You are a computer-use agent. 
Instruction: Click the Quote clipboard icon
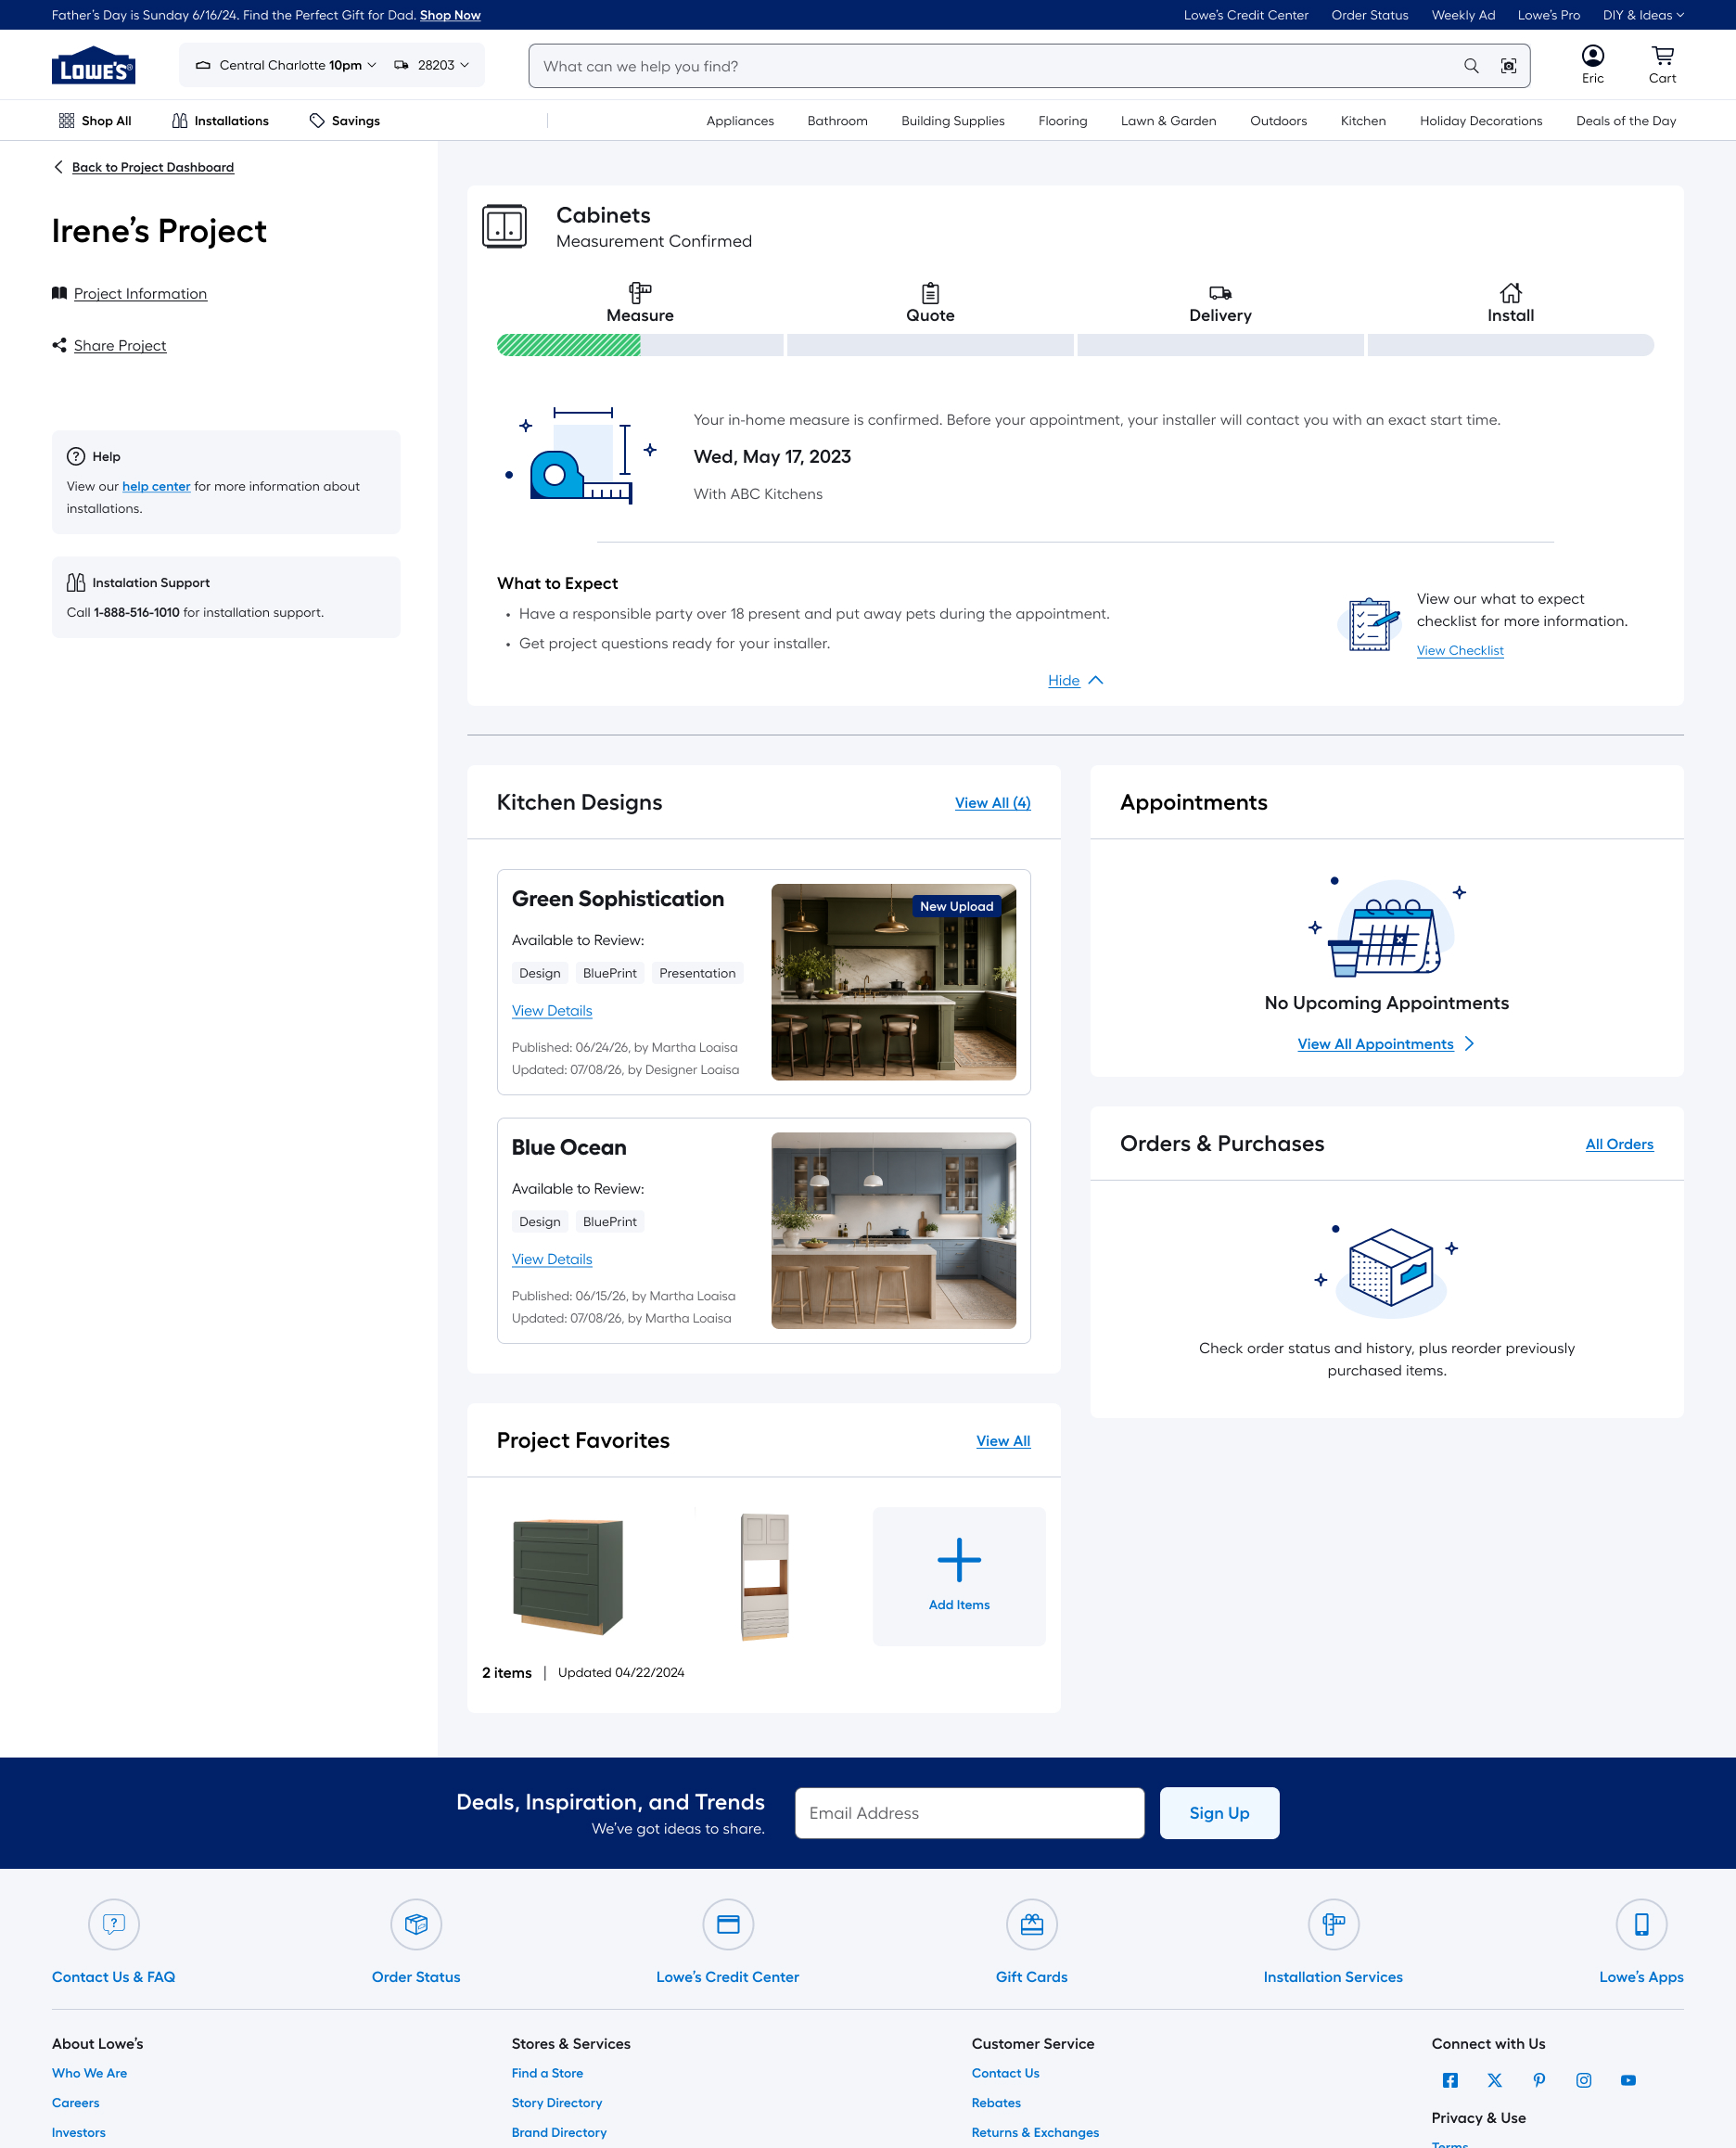coord(930,293)
